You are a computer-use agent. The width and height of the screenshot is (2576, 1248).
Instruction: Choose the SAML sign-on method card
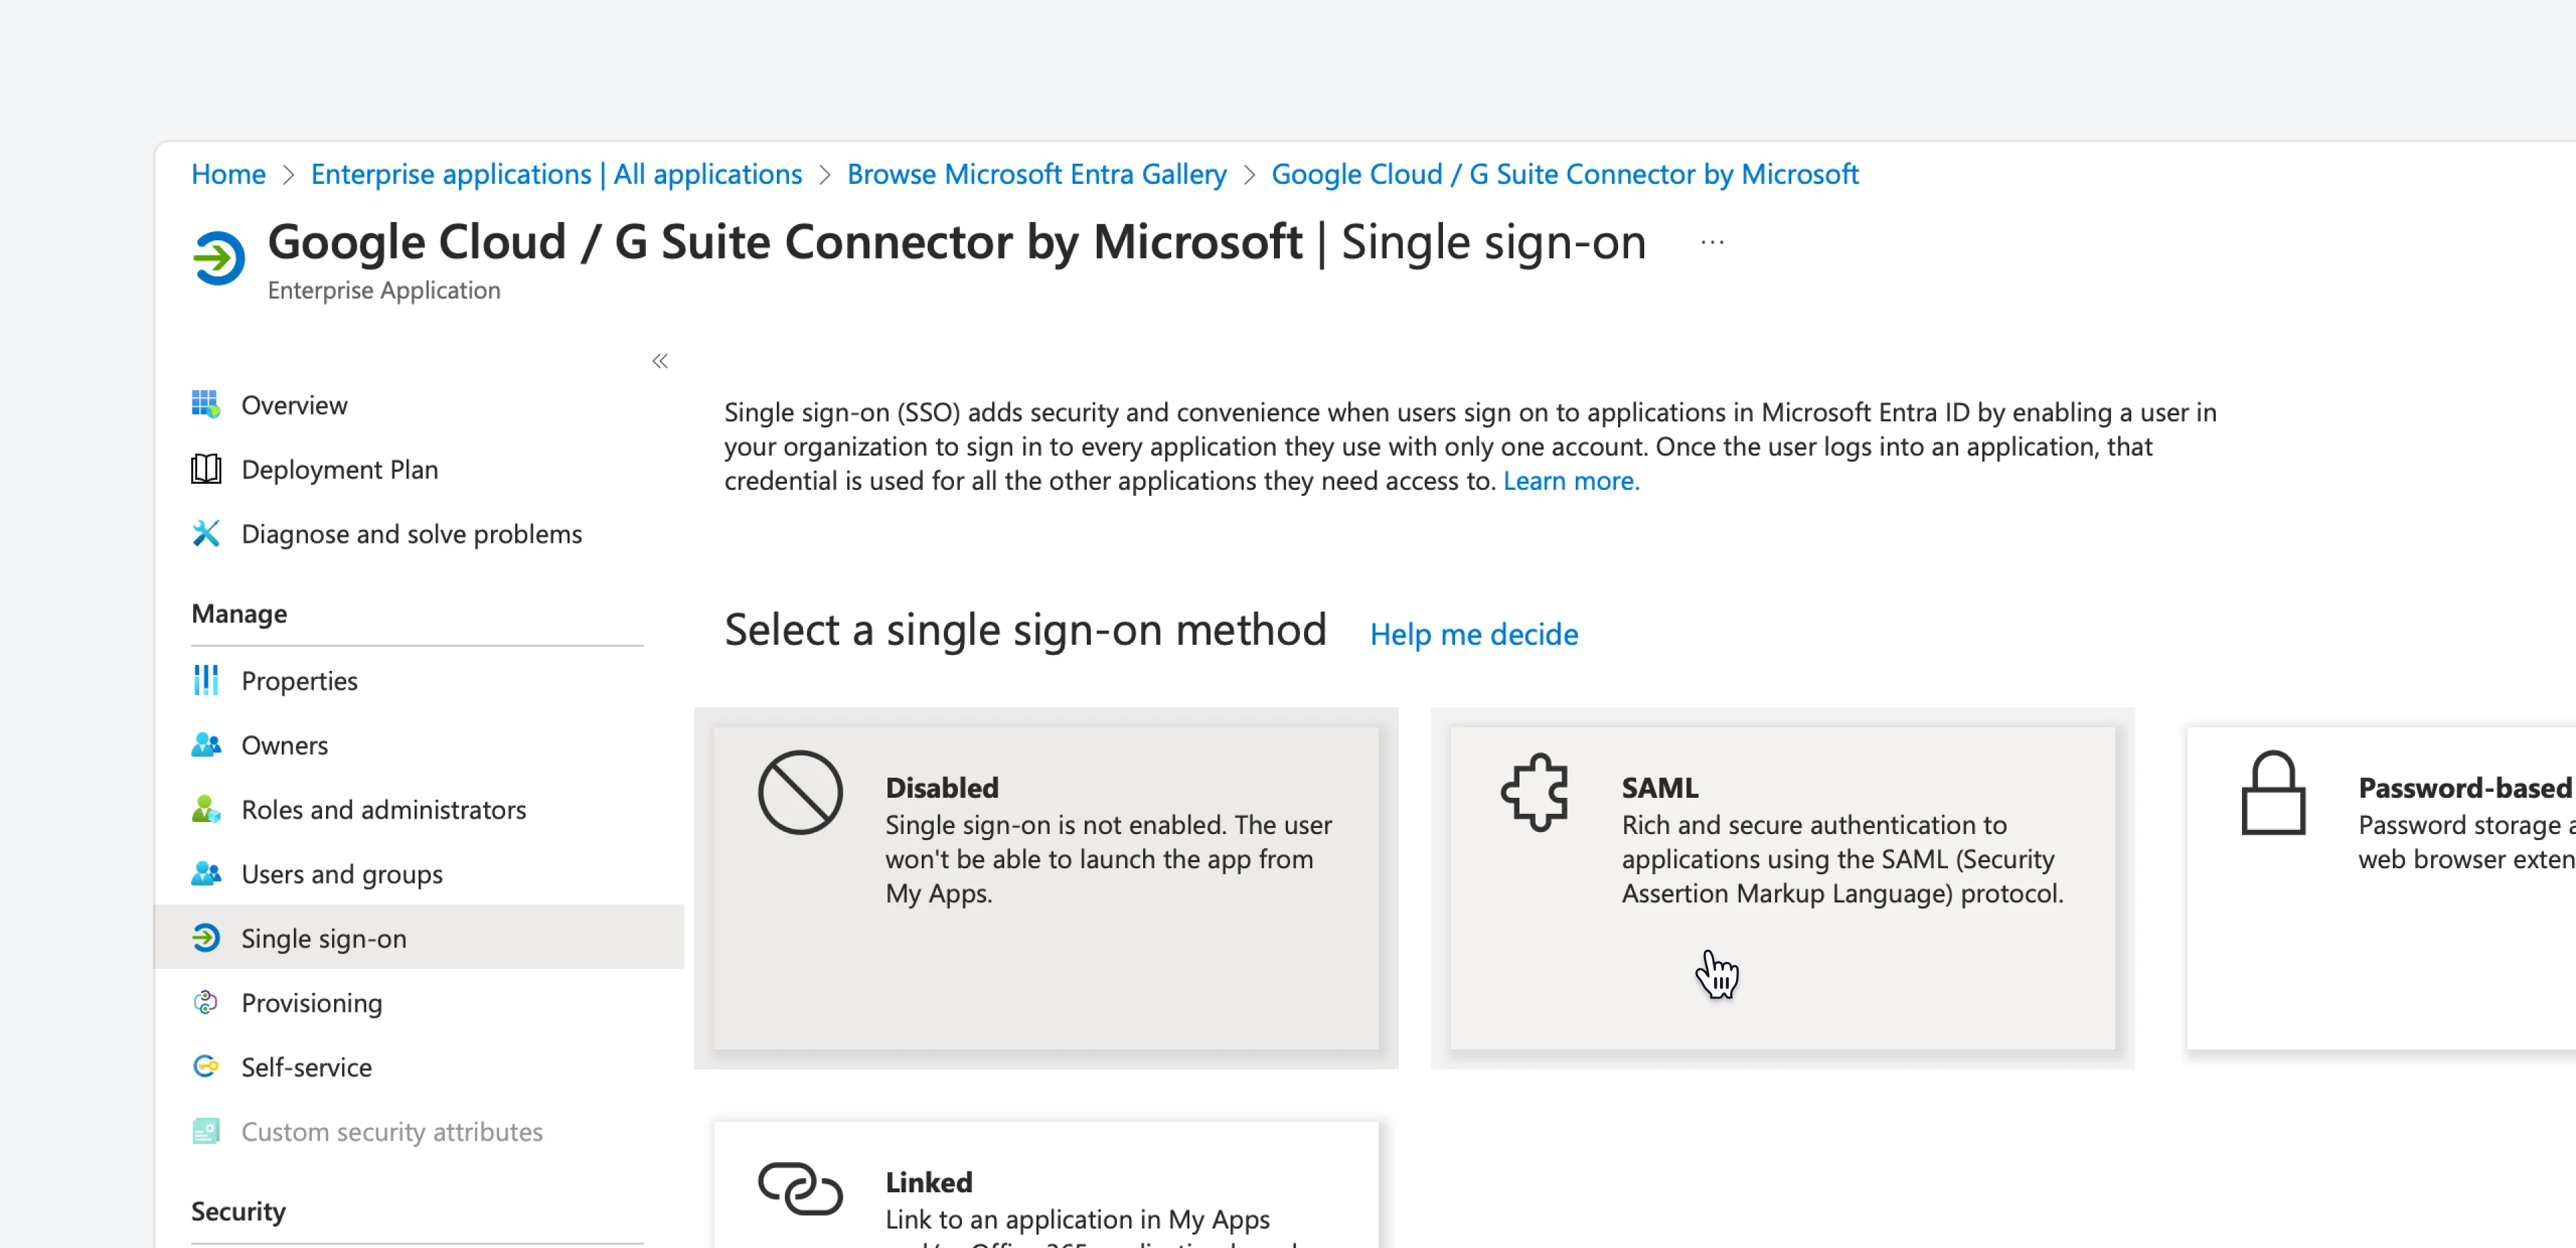1782,887
